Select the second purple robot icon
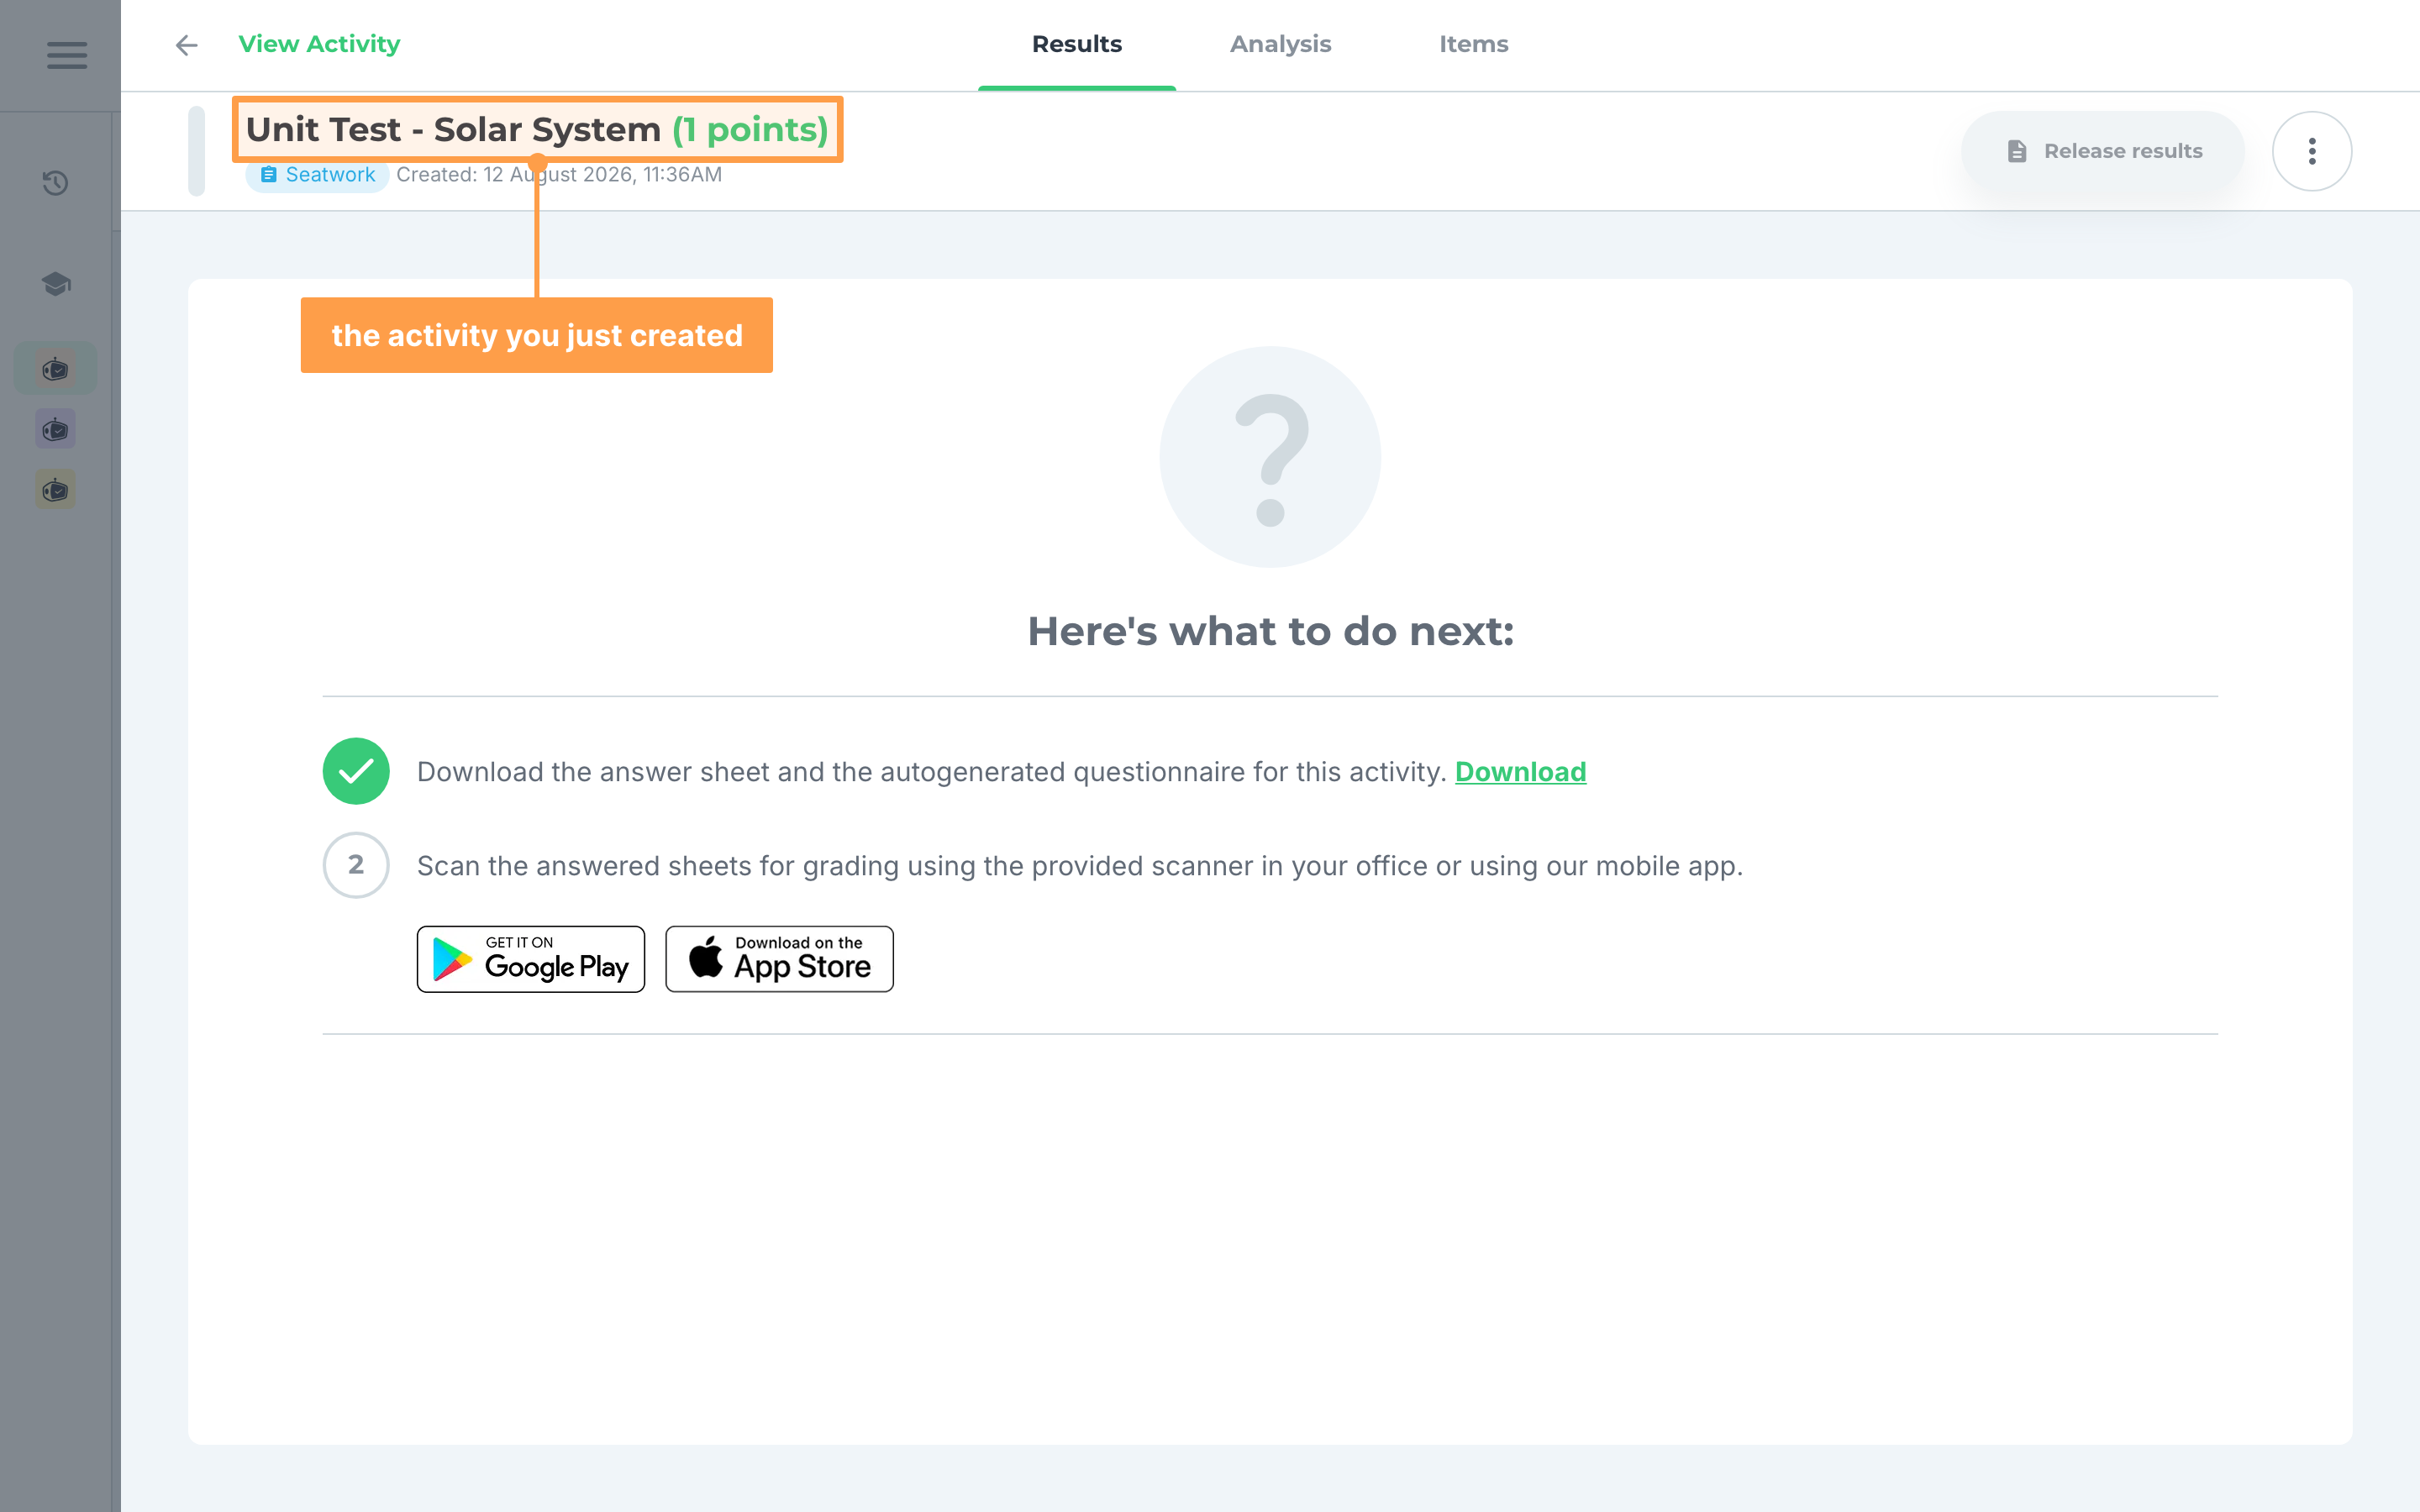Image resolution: width=2420 pixels, height=1512 pixels. pos(56,429)
